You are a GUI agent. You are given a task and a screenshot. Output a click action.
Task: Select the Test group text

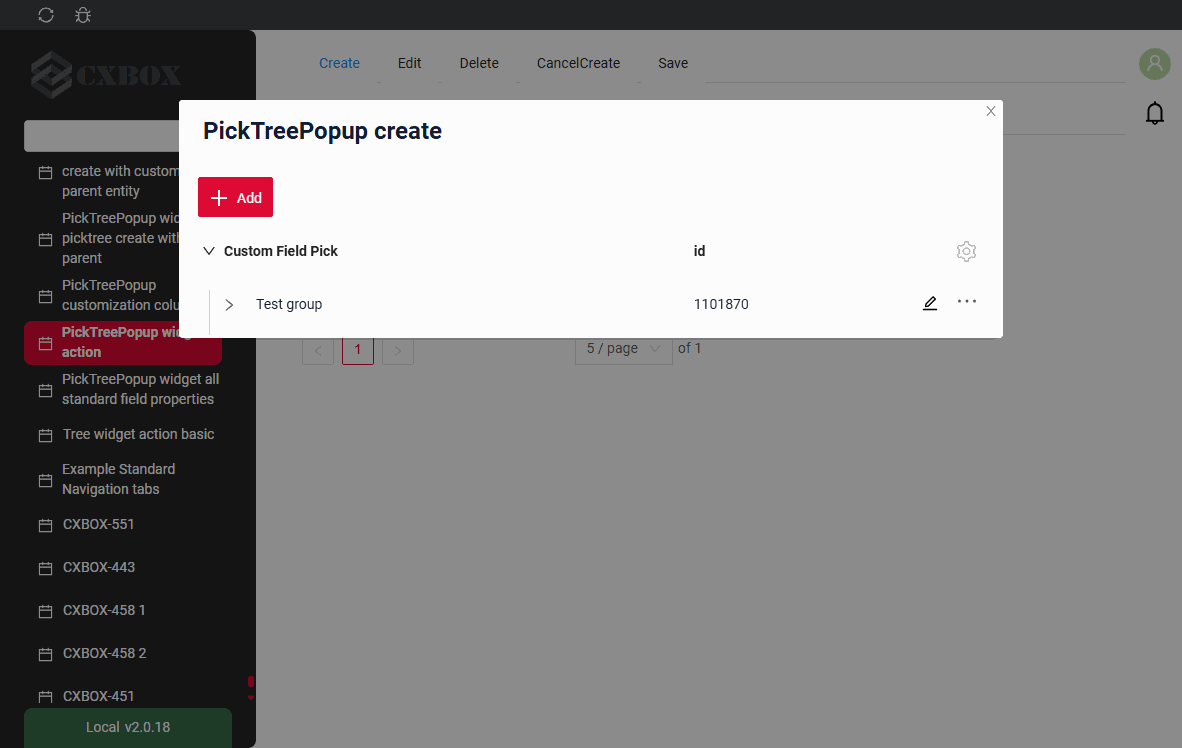coord(289,304)
